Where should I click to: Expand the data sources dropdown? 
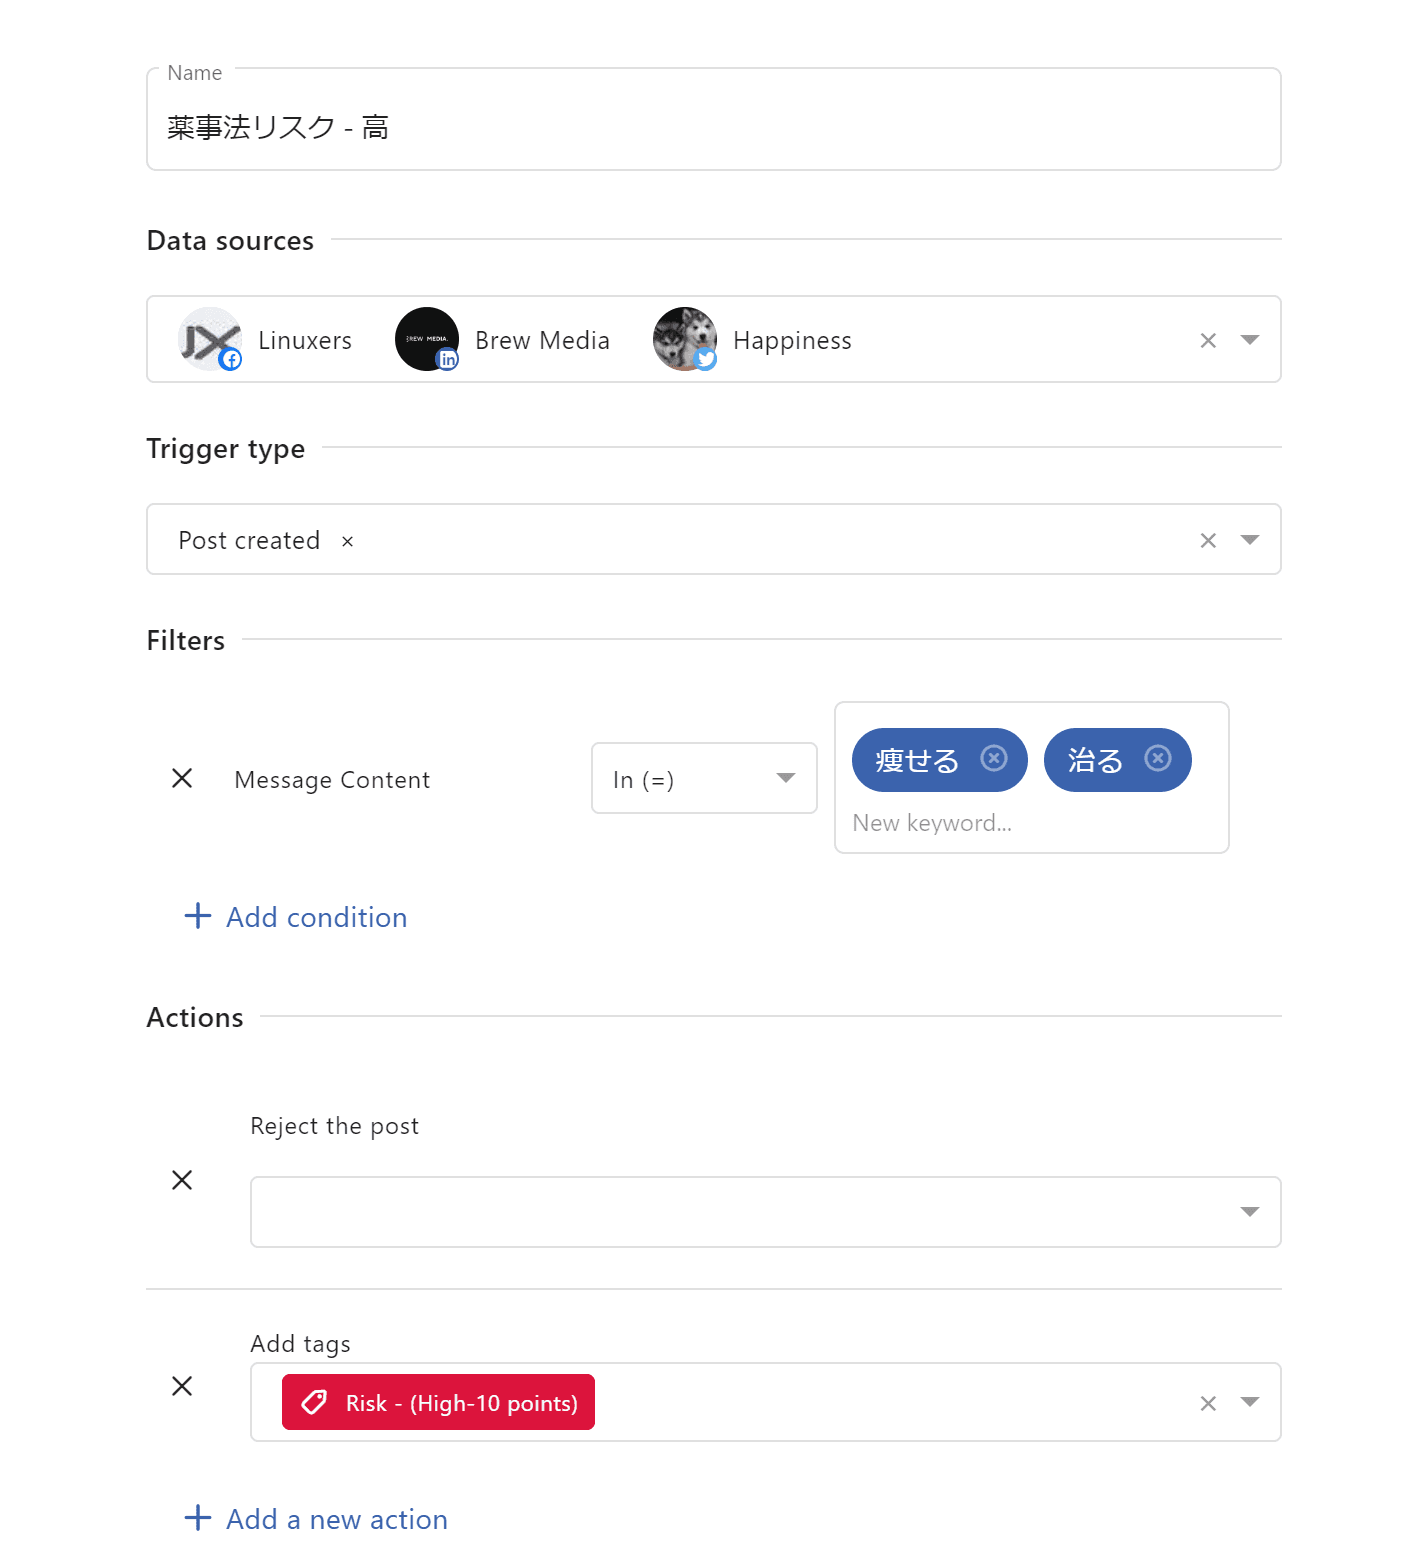coord(1249,340)
